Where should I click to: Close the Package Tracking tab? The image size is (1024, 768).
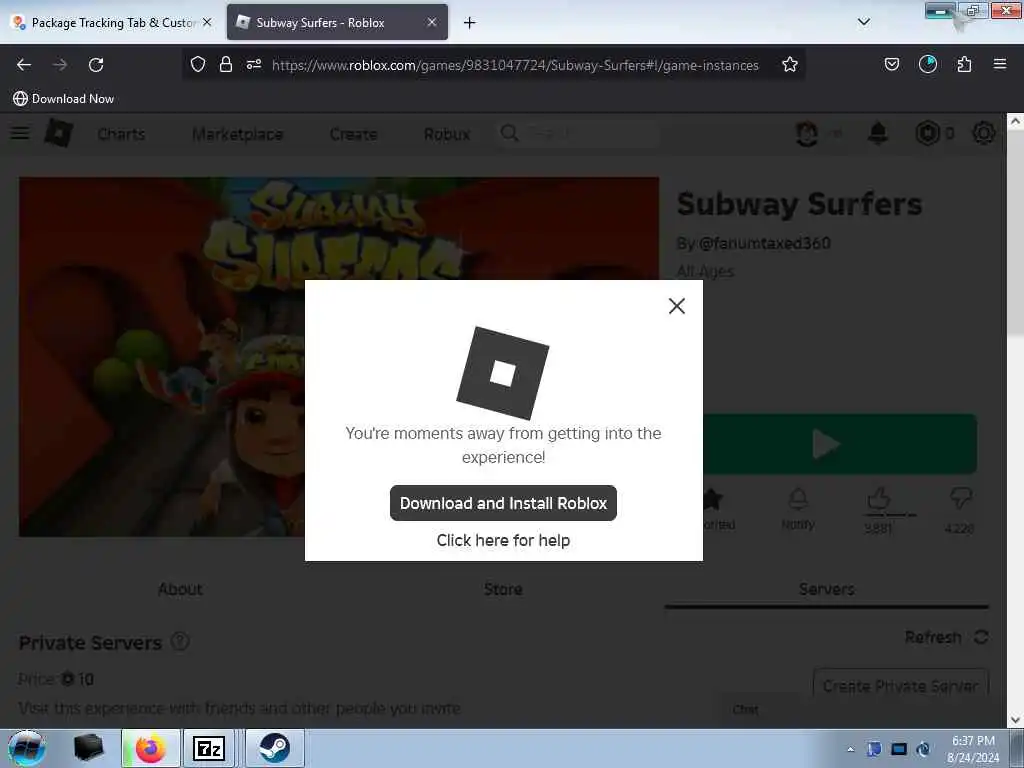[x=207, y=22]
